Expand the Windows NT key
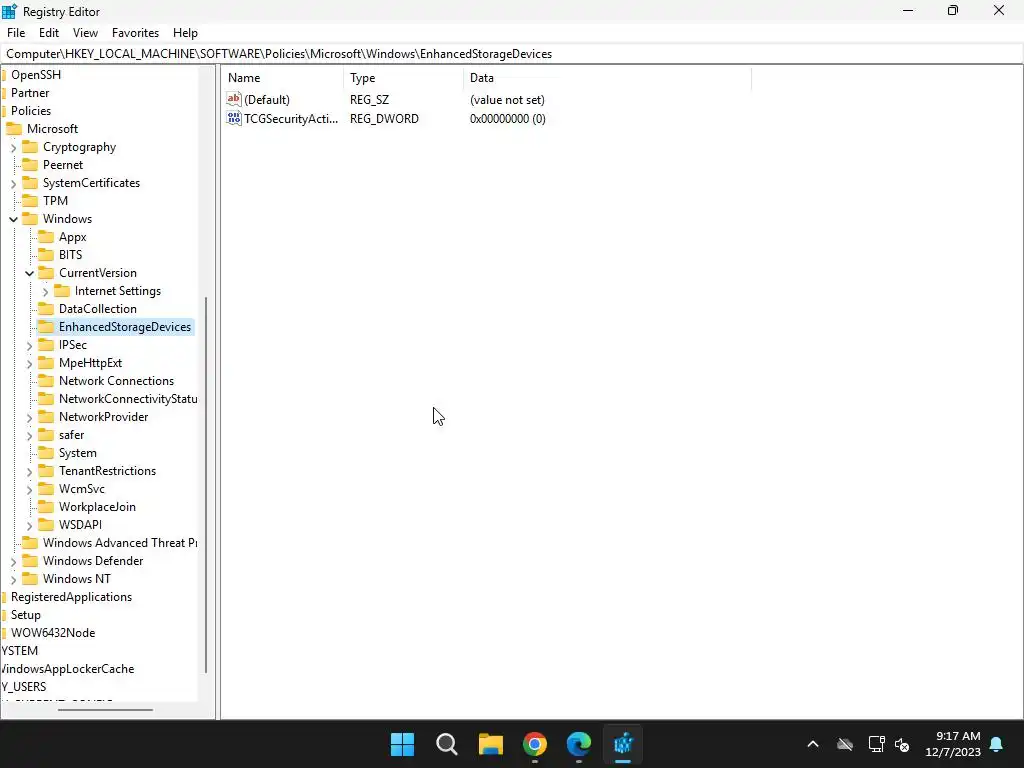The height and width of the screenshot is (768, 1024). 13,579
